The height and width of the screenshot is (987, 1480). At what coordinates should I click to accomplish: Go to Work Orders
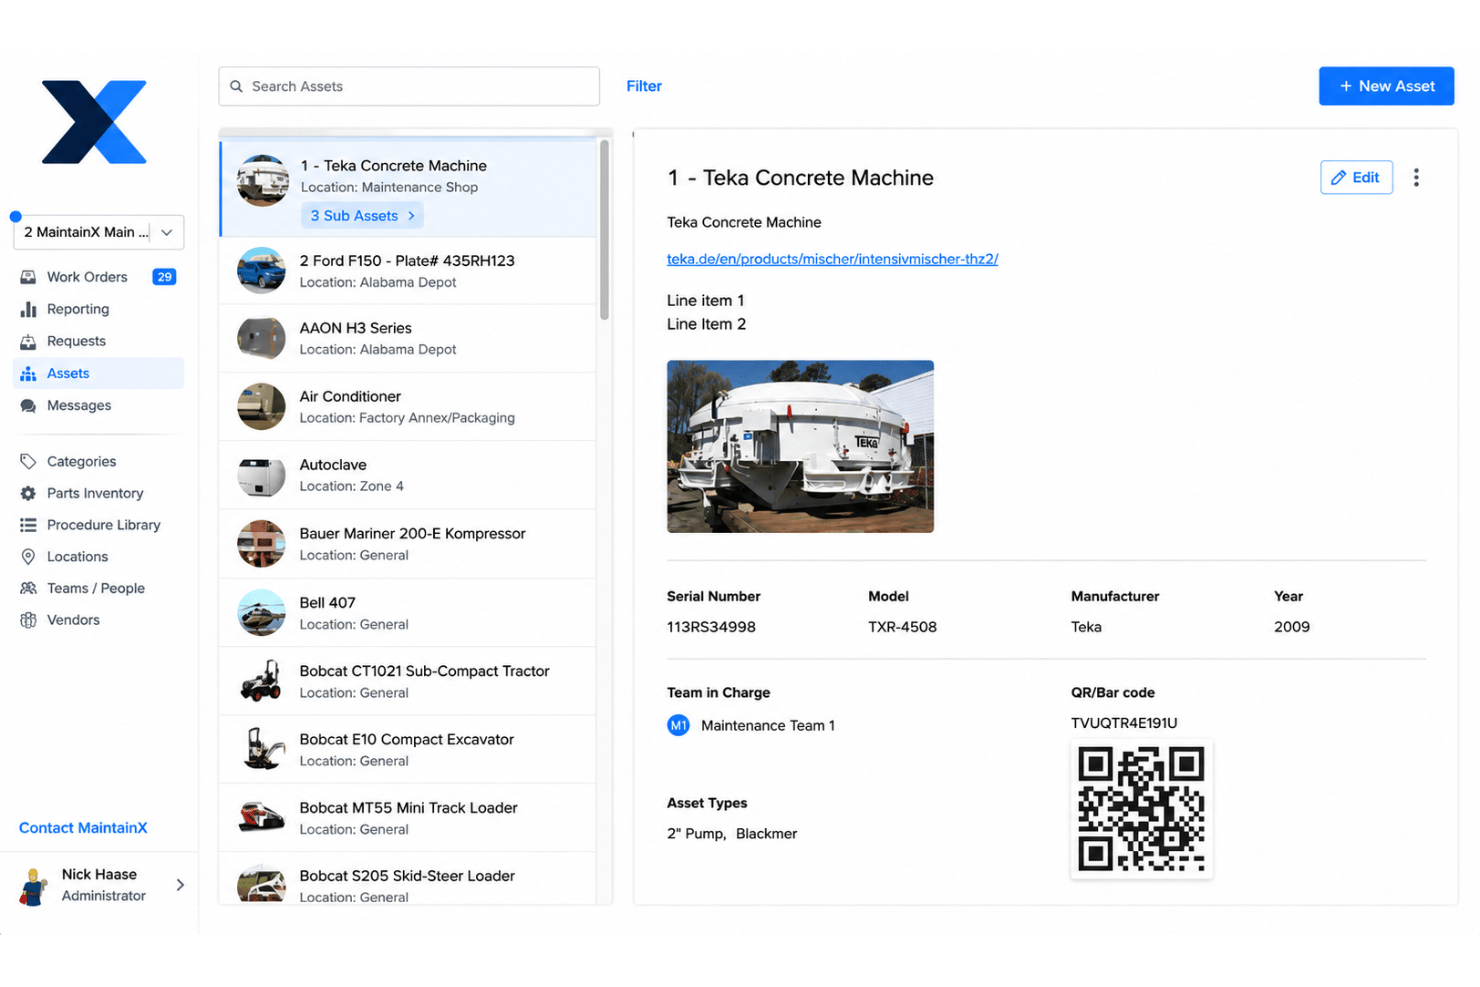[87, 277]
